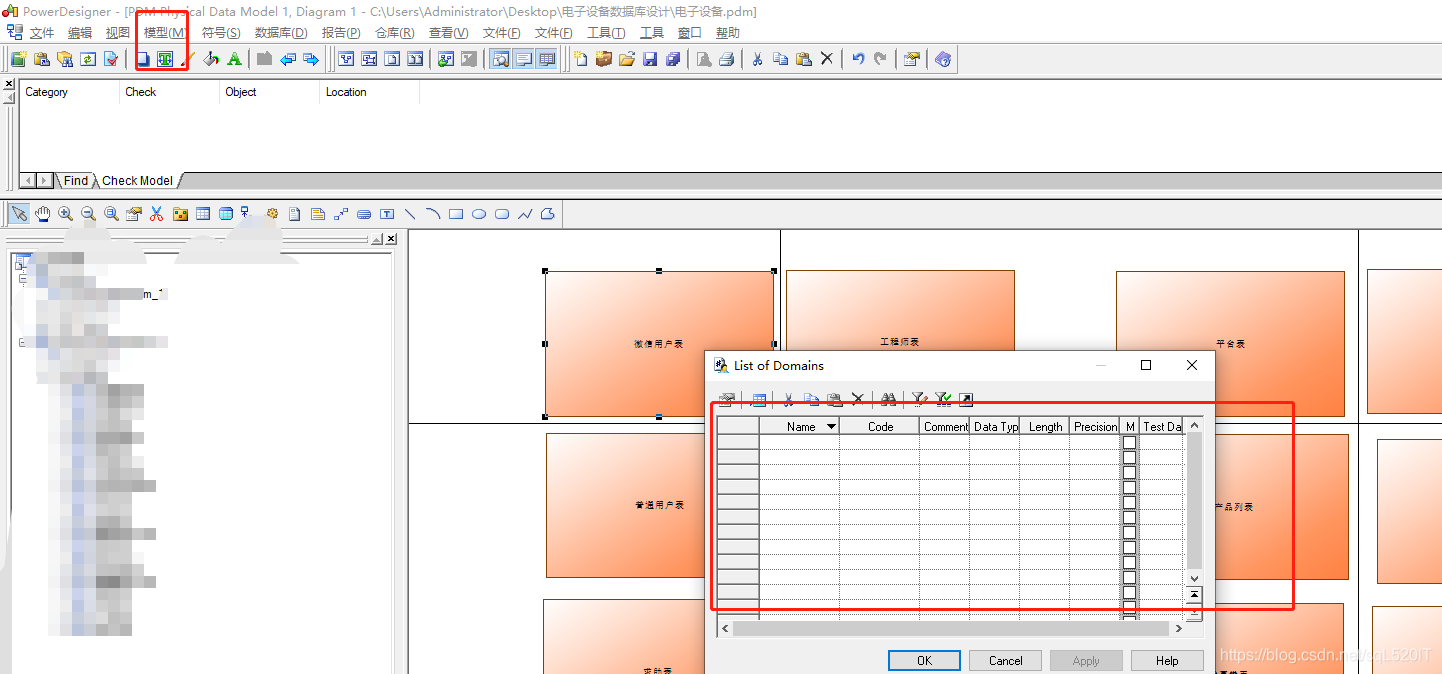The height and width of the screenshot is (674, 1442).
Task: Select the Pointer tool in the palette
Action: [x=19, y=214]
